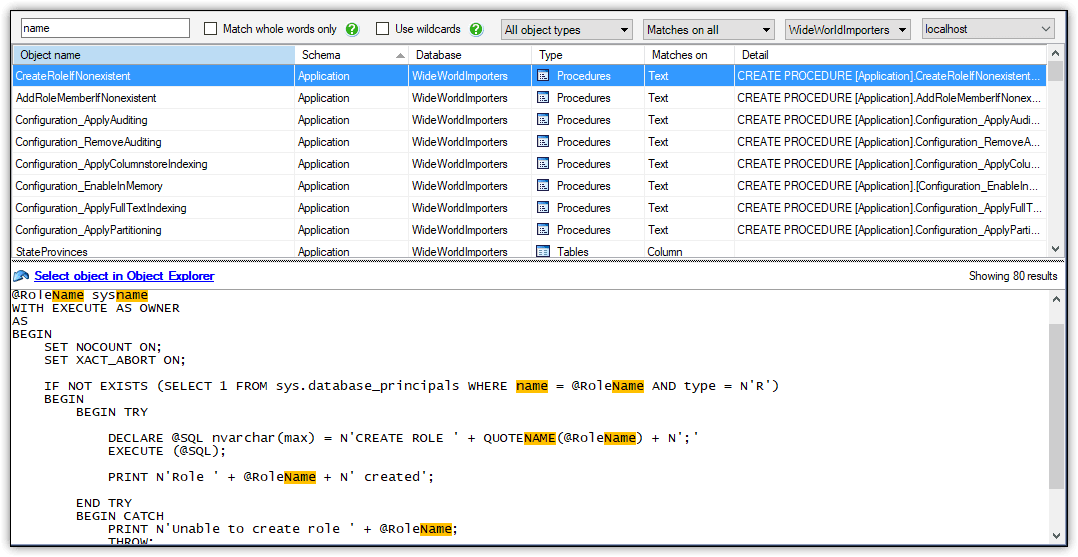The image size is (1078, 557).
Task: Click procedure icon in Configuration_ApplyPartitioning row
Action: coord(544,230)
